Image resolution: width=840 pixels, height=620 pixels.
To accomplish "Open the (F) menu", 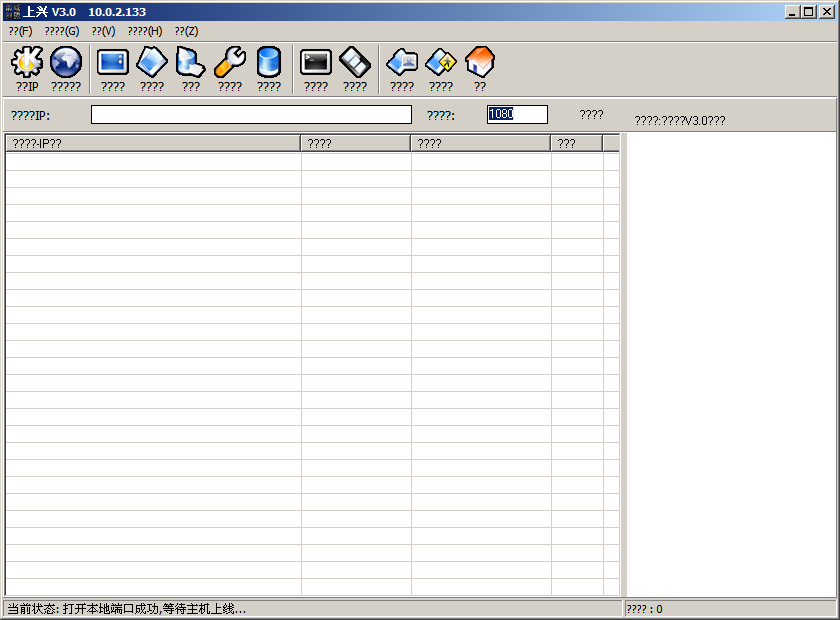I will pyautogui.click(x=20, y=31).
